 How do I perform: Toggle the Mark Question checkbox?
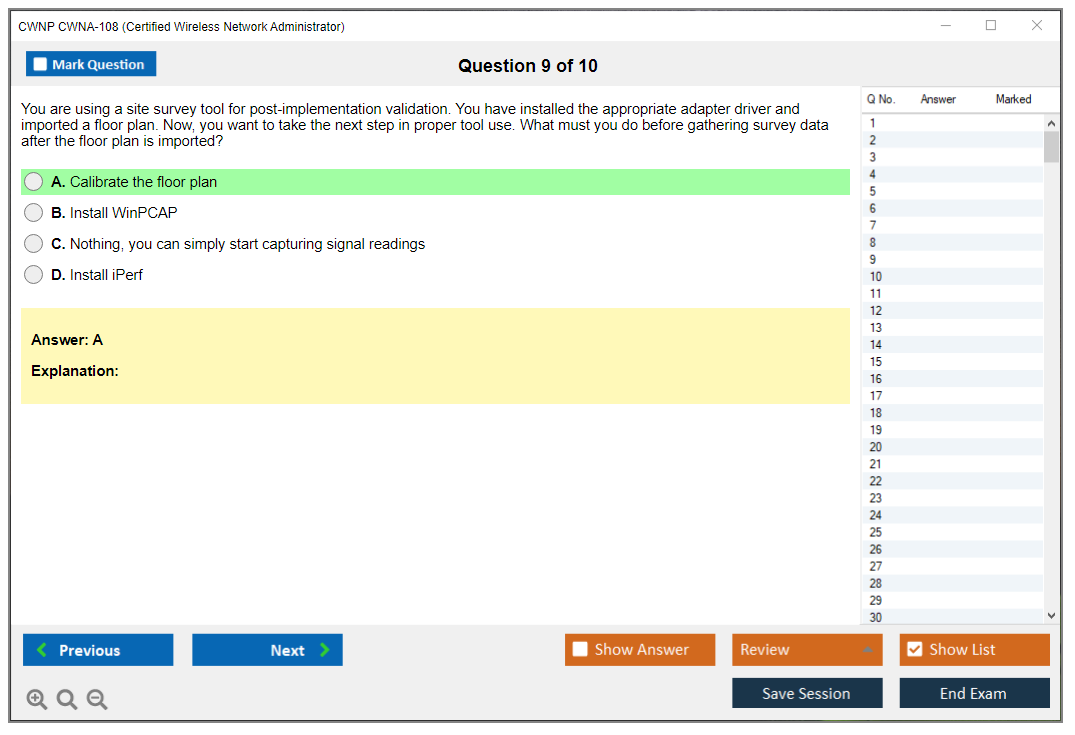click(x=41, y=64)
